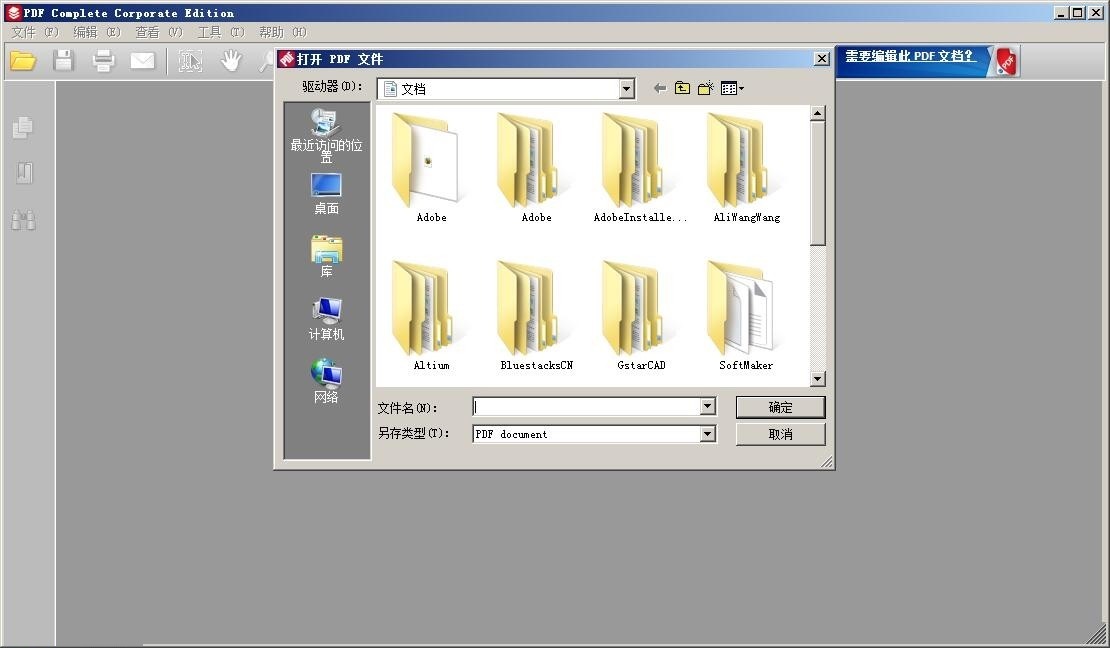Click the file list scrollbar thumb
The width and height of the screenshot is (1110, 648).
(x=818, y=183)
